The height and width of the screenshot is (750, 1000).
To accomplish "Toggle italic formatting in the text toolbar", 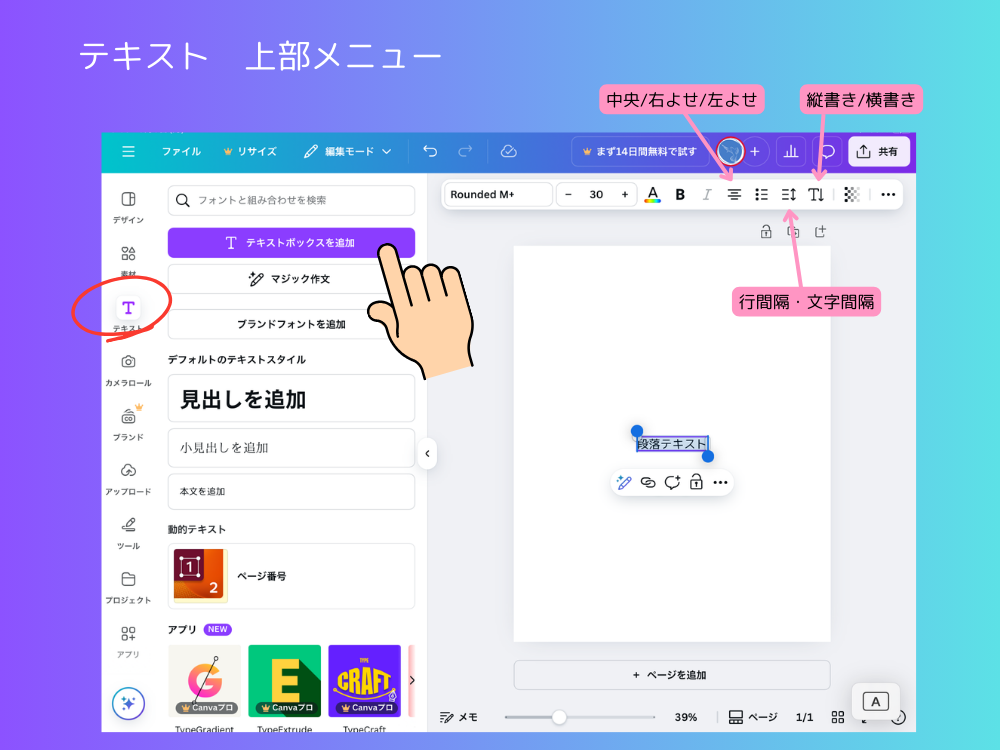I will (x=706, y=195).
